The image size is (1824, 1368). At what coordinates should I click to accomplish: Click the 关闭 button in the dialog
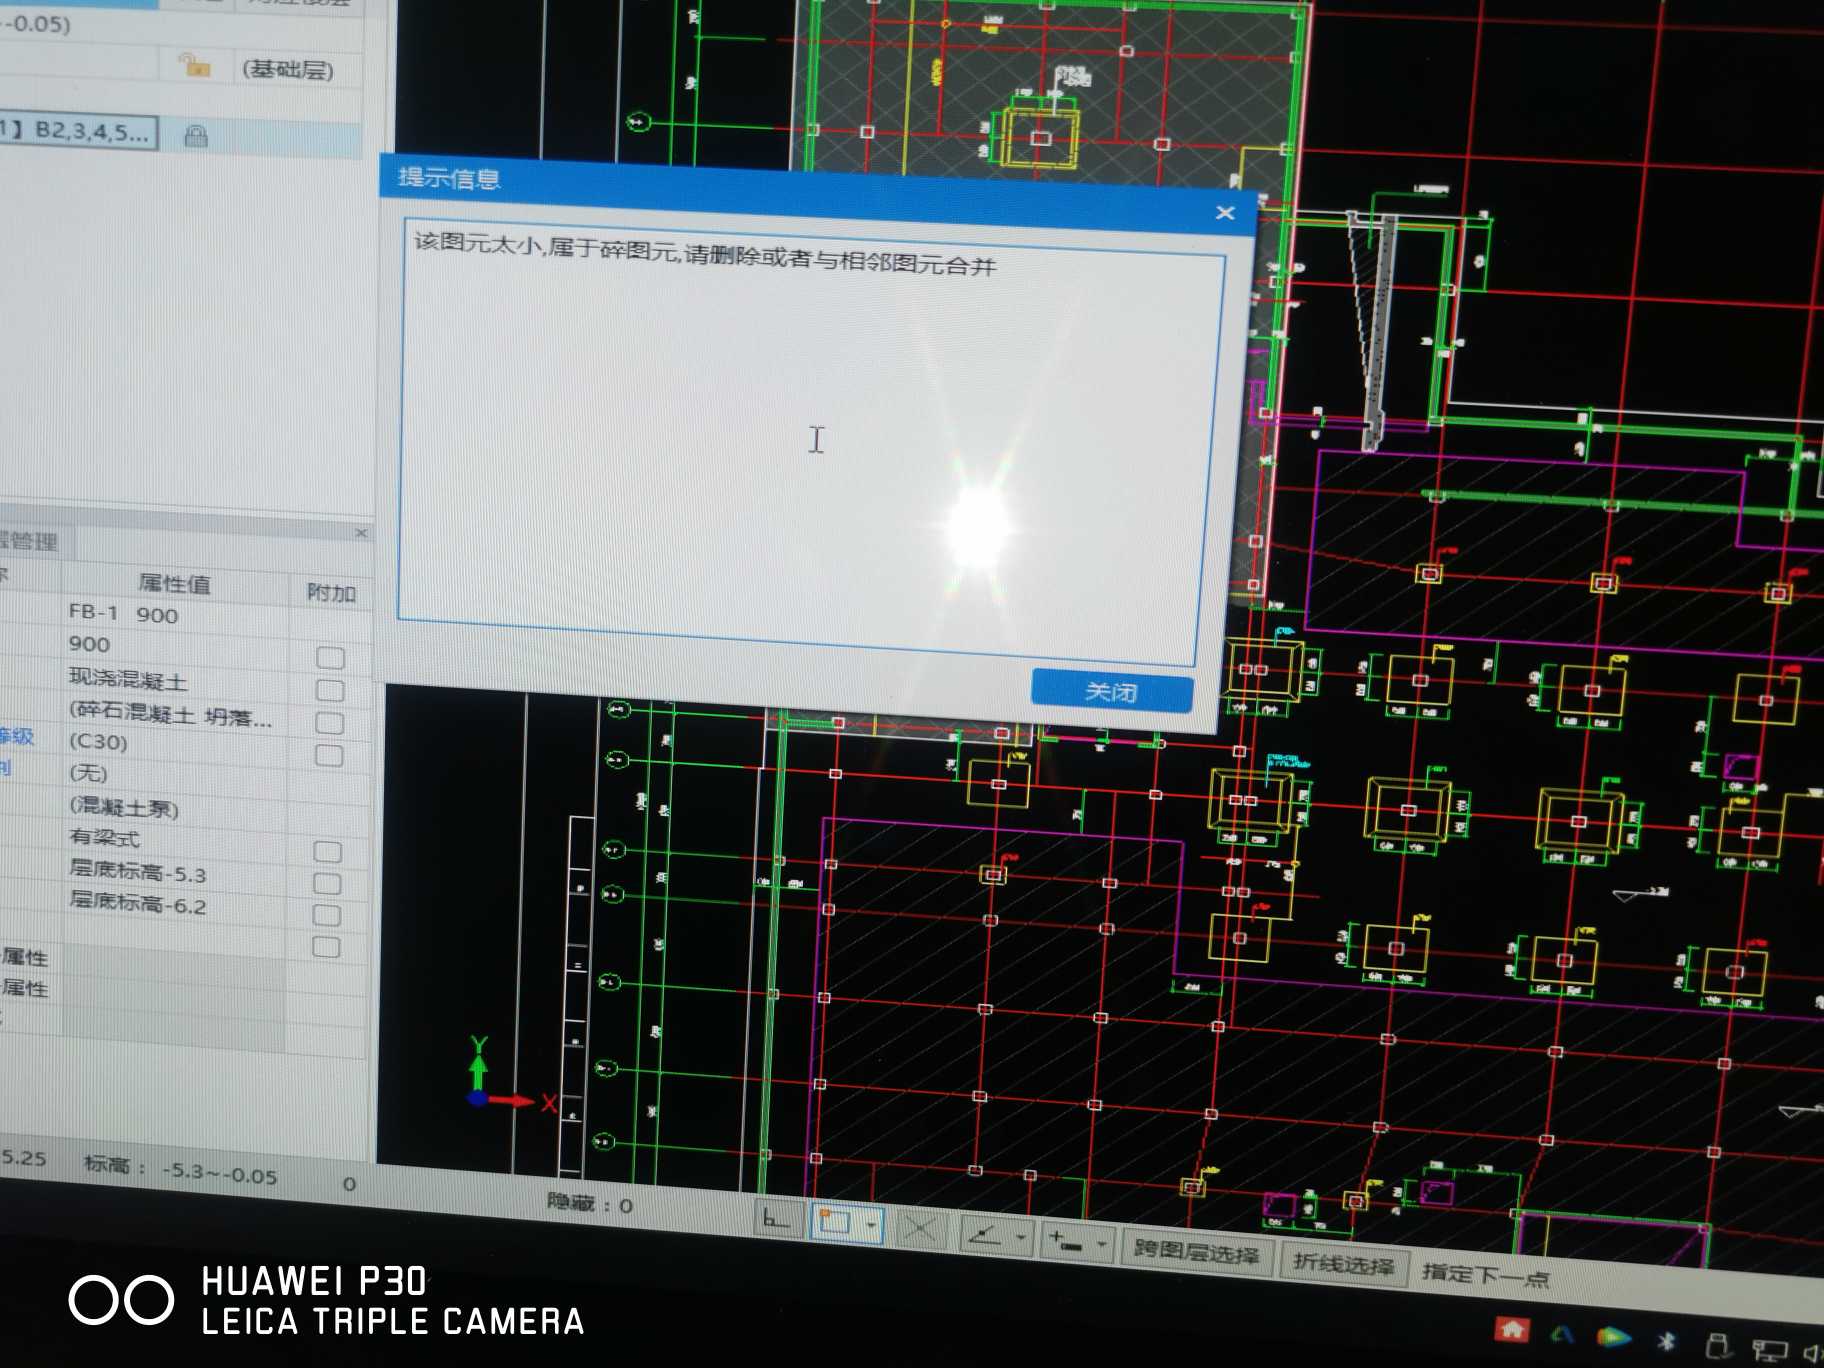pos(1111,691)
